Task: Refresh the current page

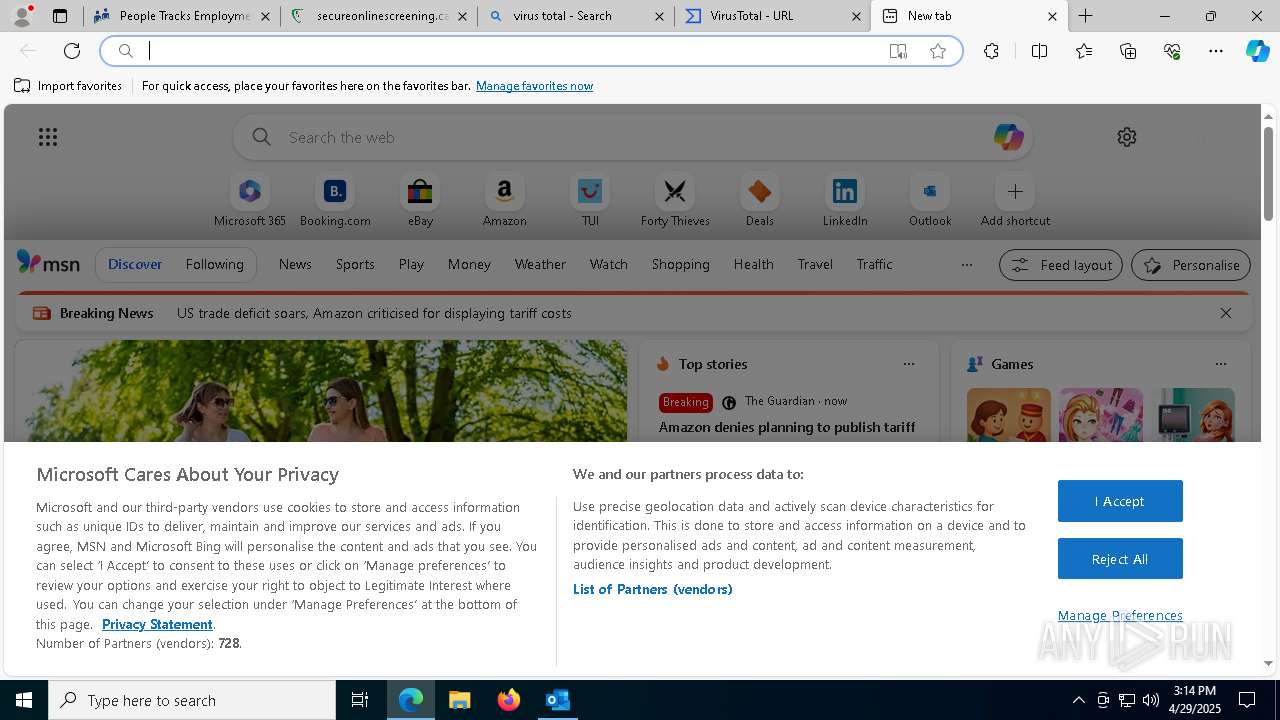Action: point(72,51)
